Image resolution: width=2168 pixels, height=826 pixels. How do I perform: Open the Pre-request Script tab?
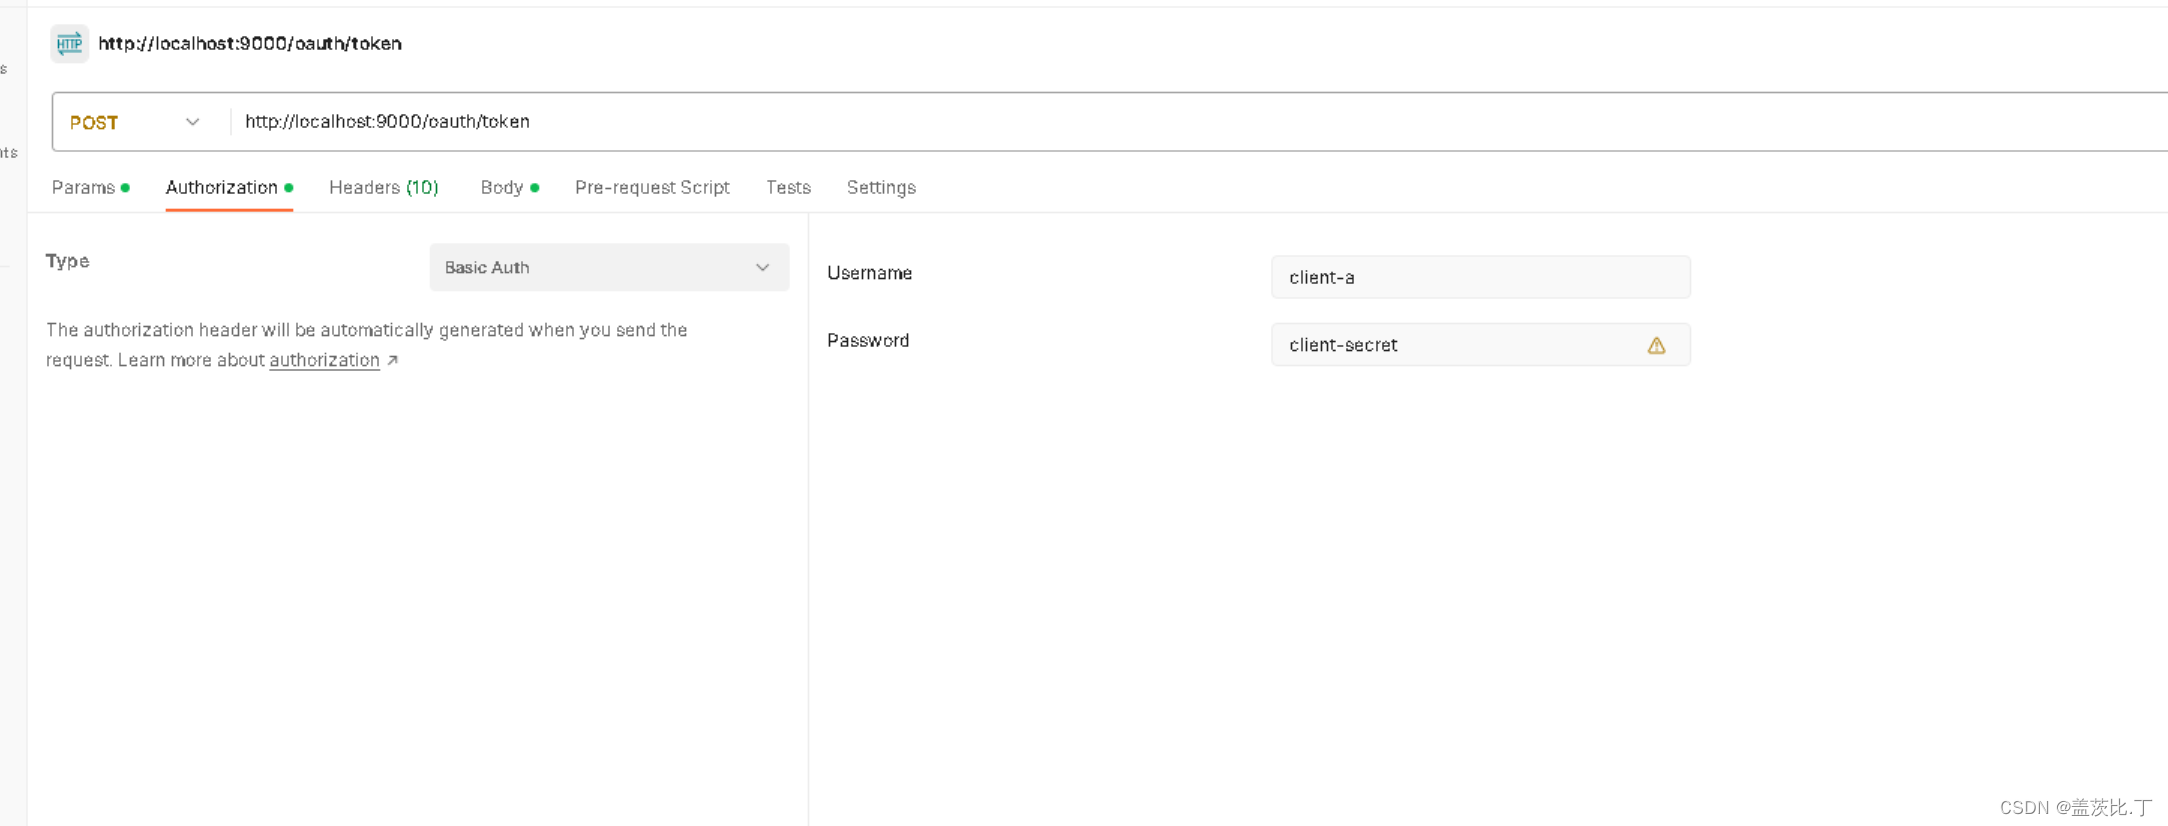(x=652, y=187)
